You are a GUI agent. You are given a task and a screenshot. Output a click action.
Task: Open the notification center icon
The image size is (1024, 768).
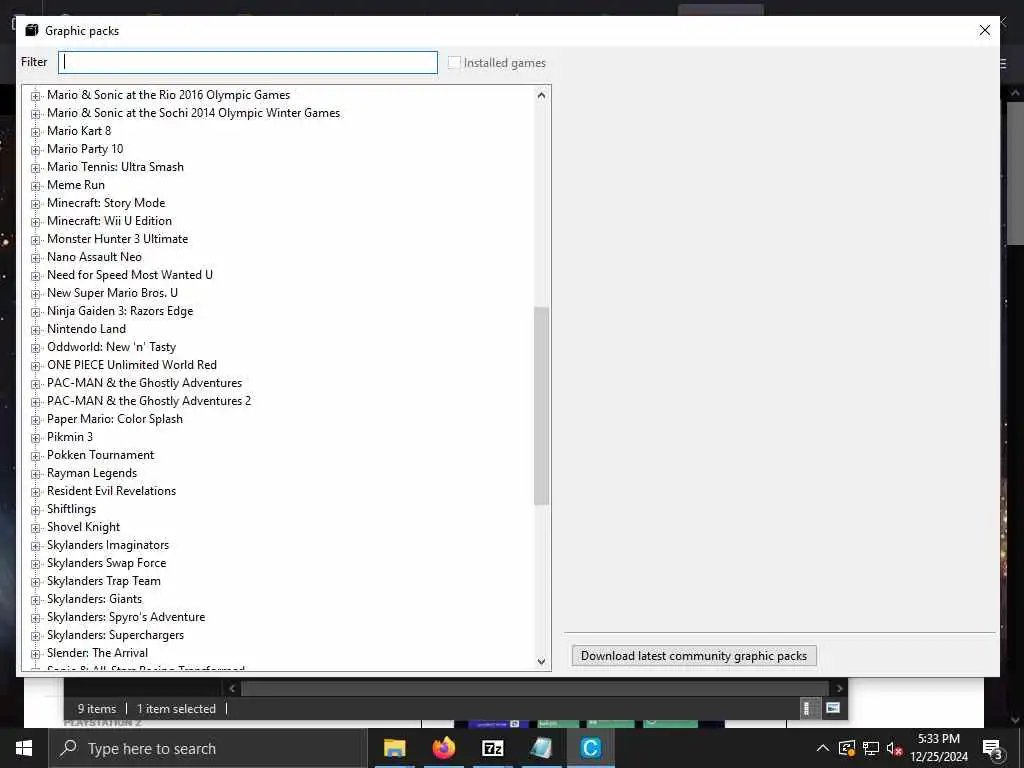(992, 749)
